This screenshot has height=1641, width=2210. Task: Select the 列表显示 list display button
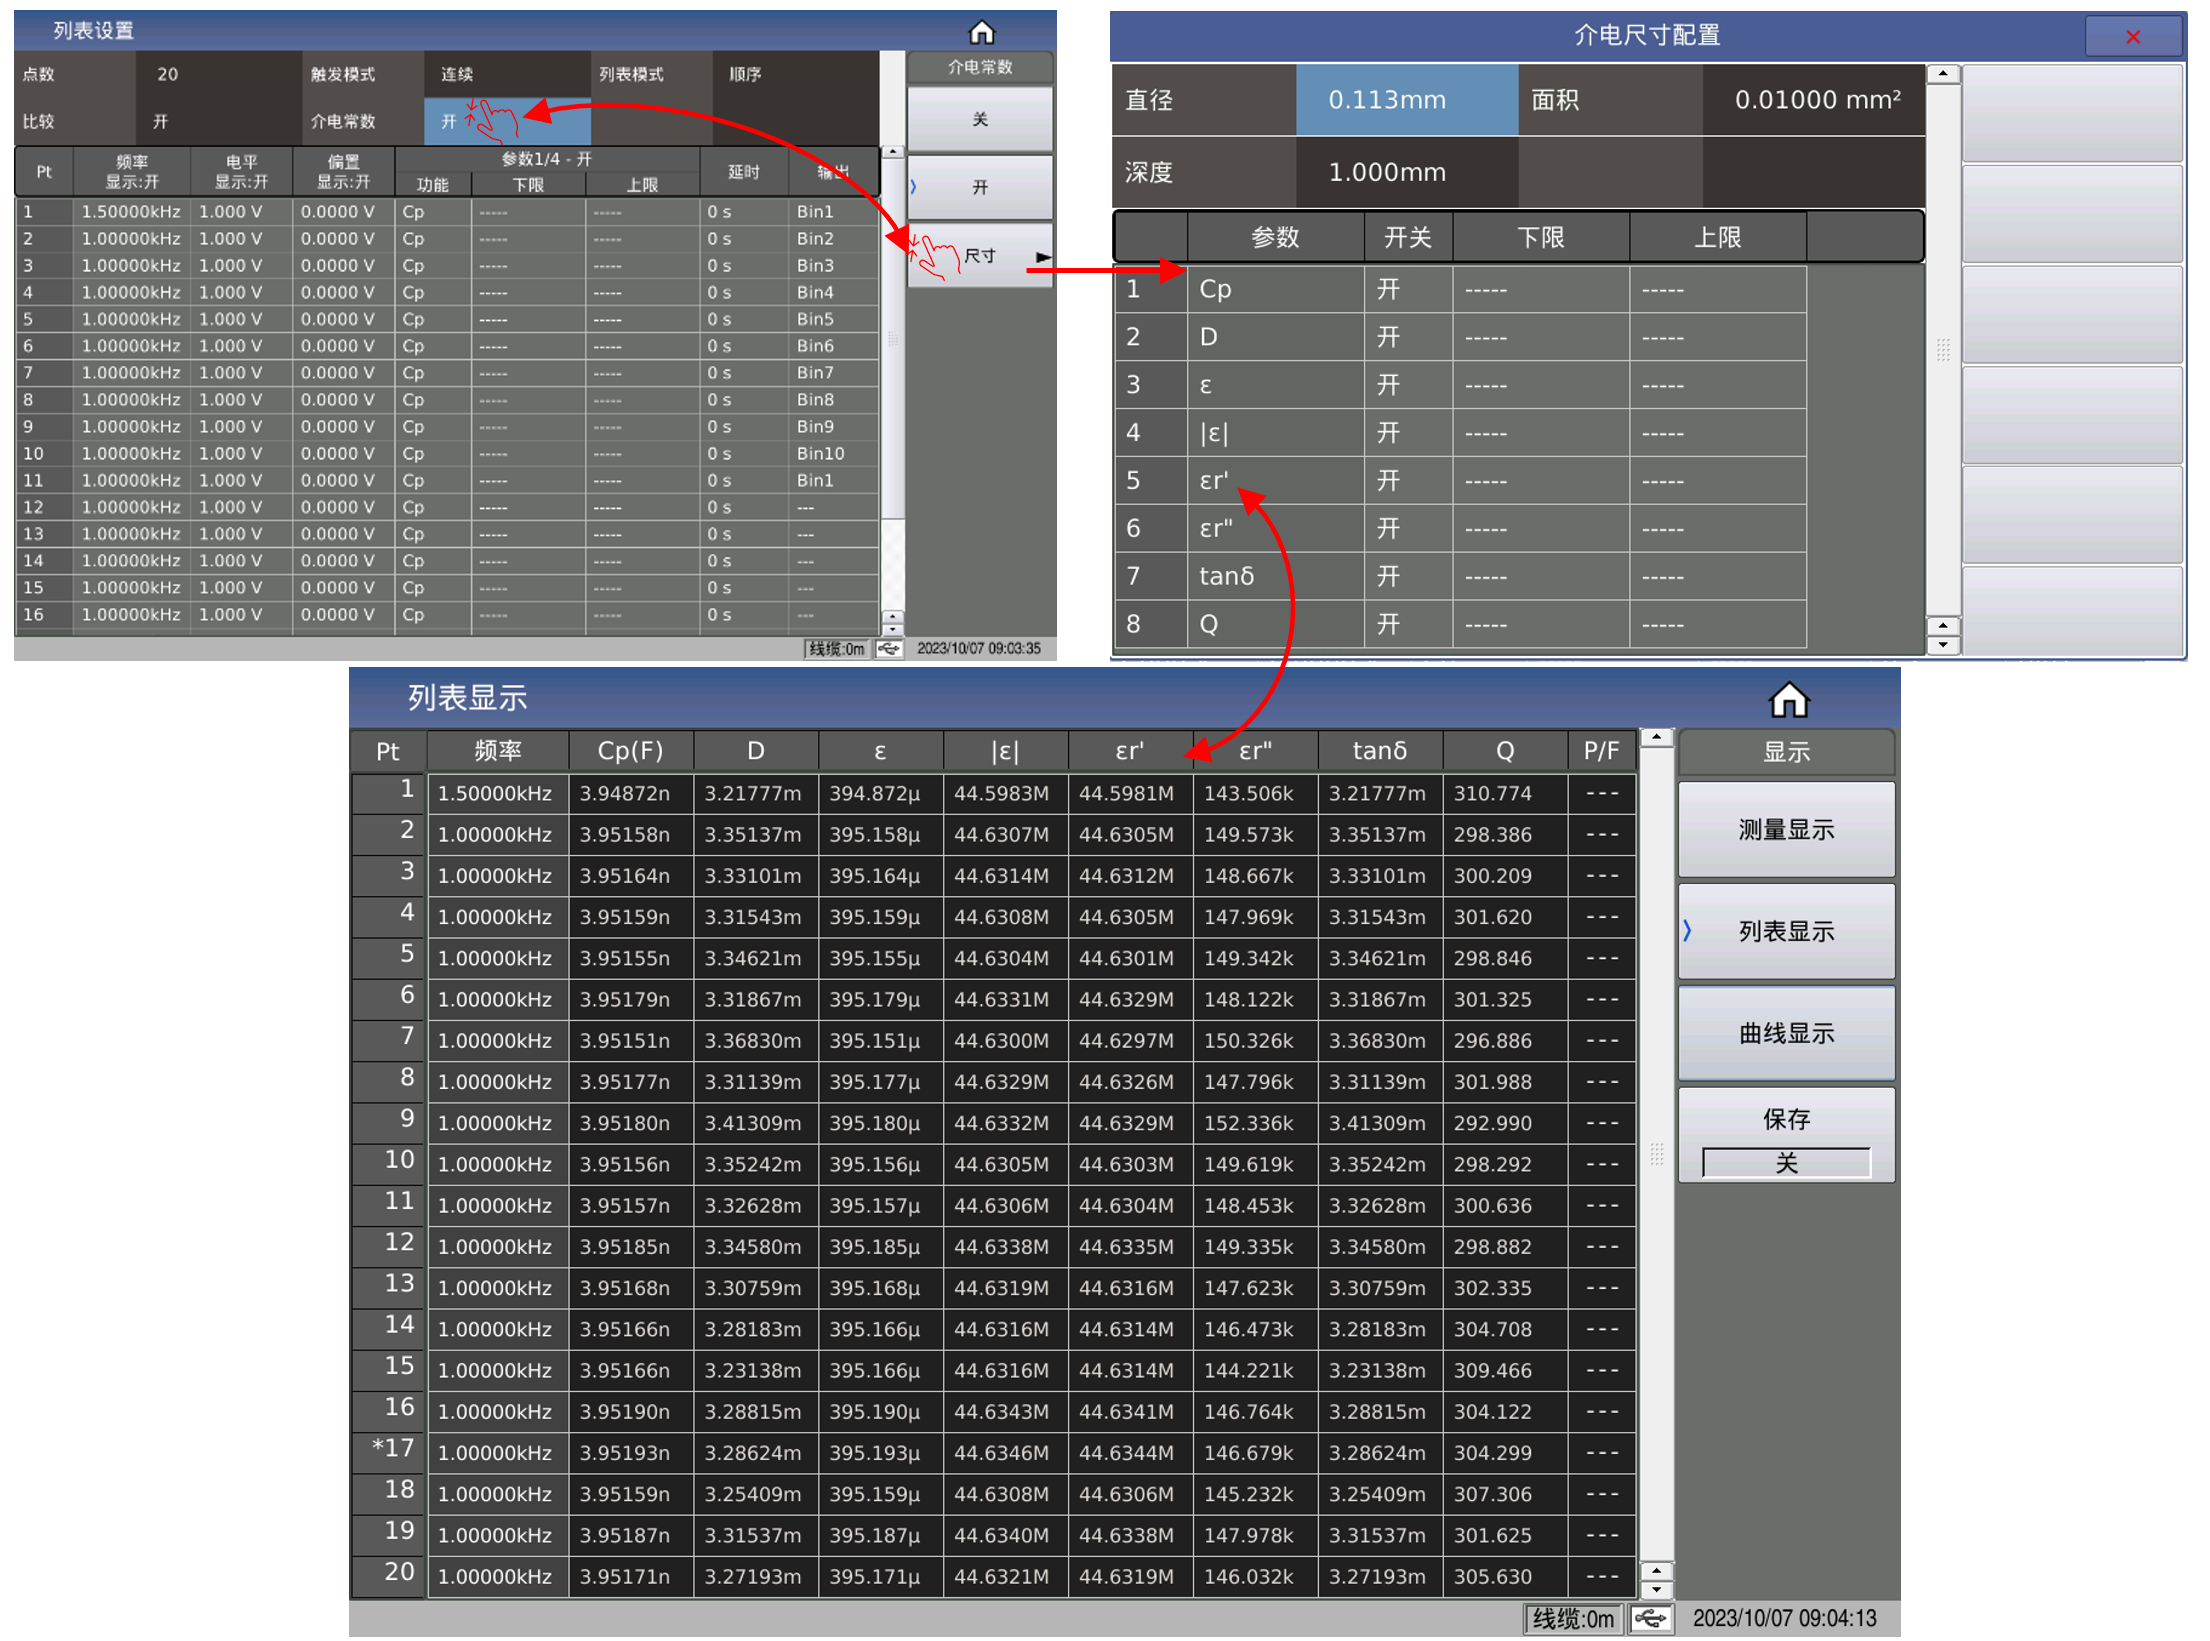(1787, 931)
